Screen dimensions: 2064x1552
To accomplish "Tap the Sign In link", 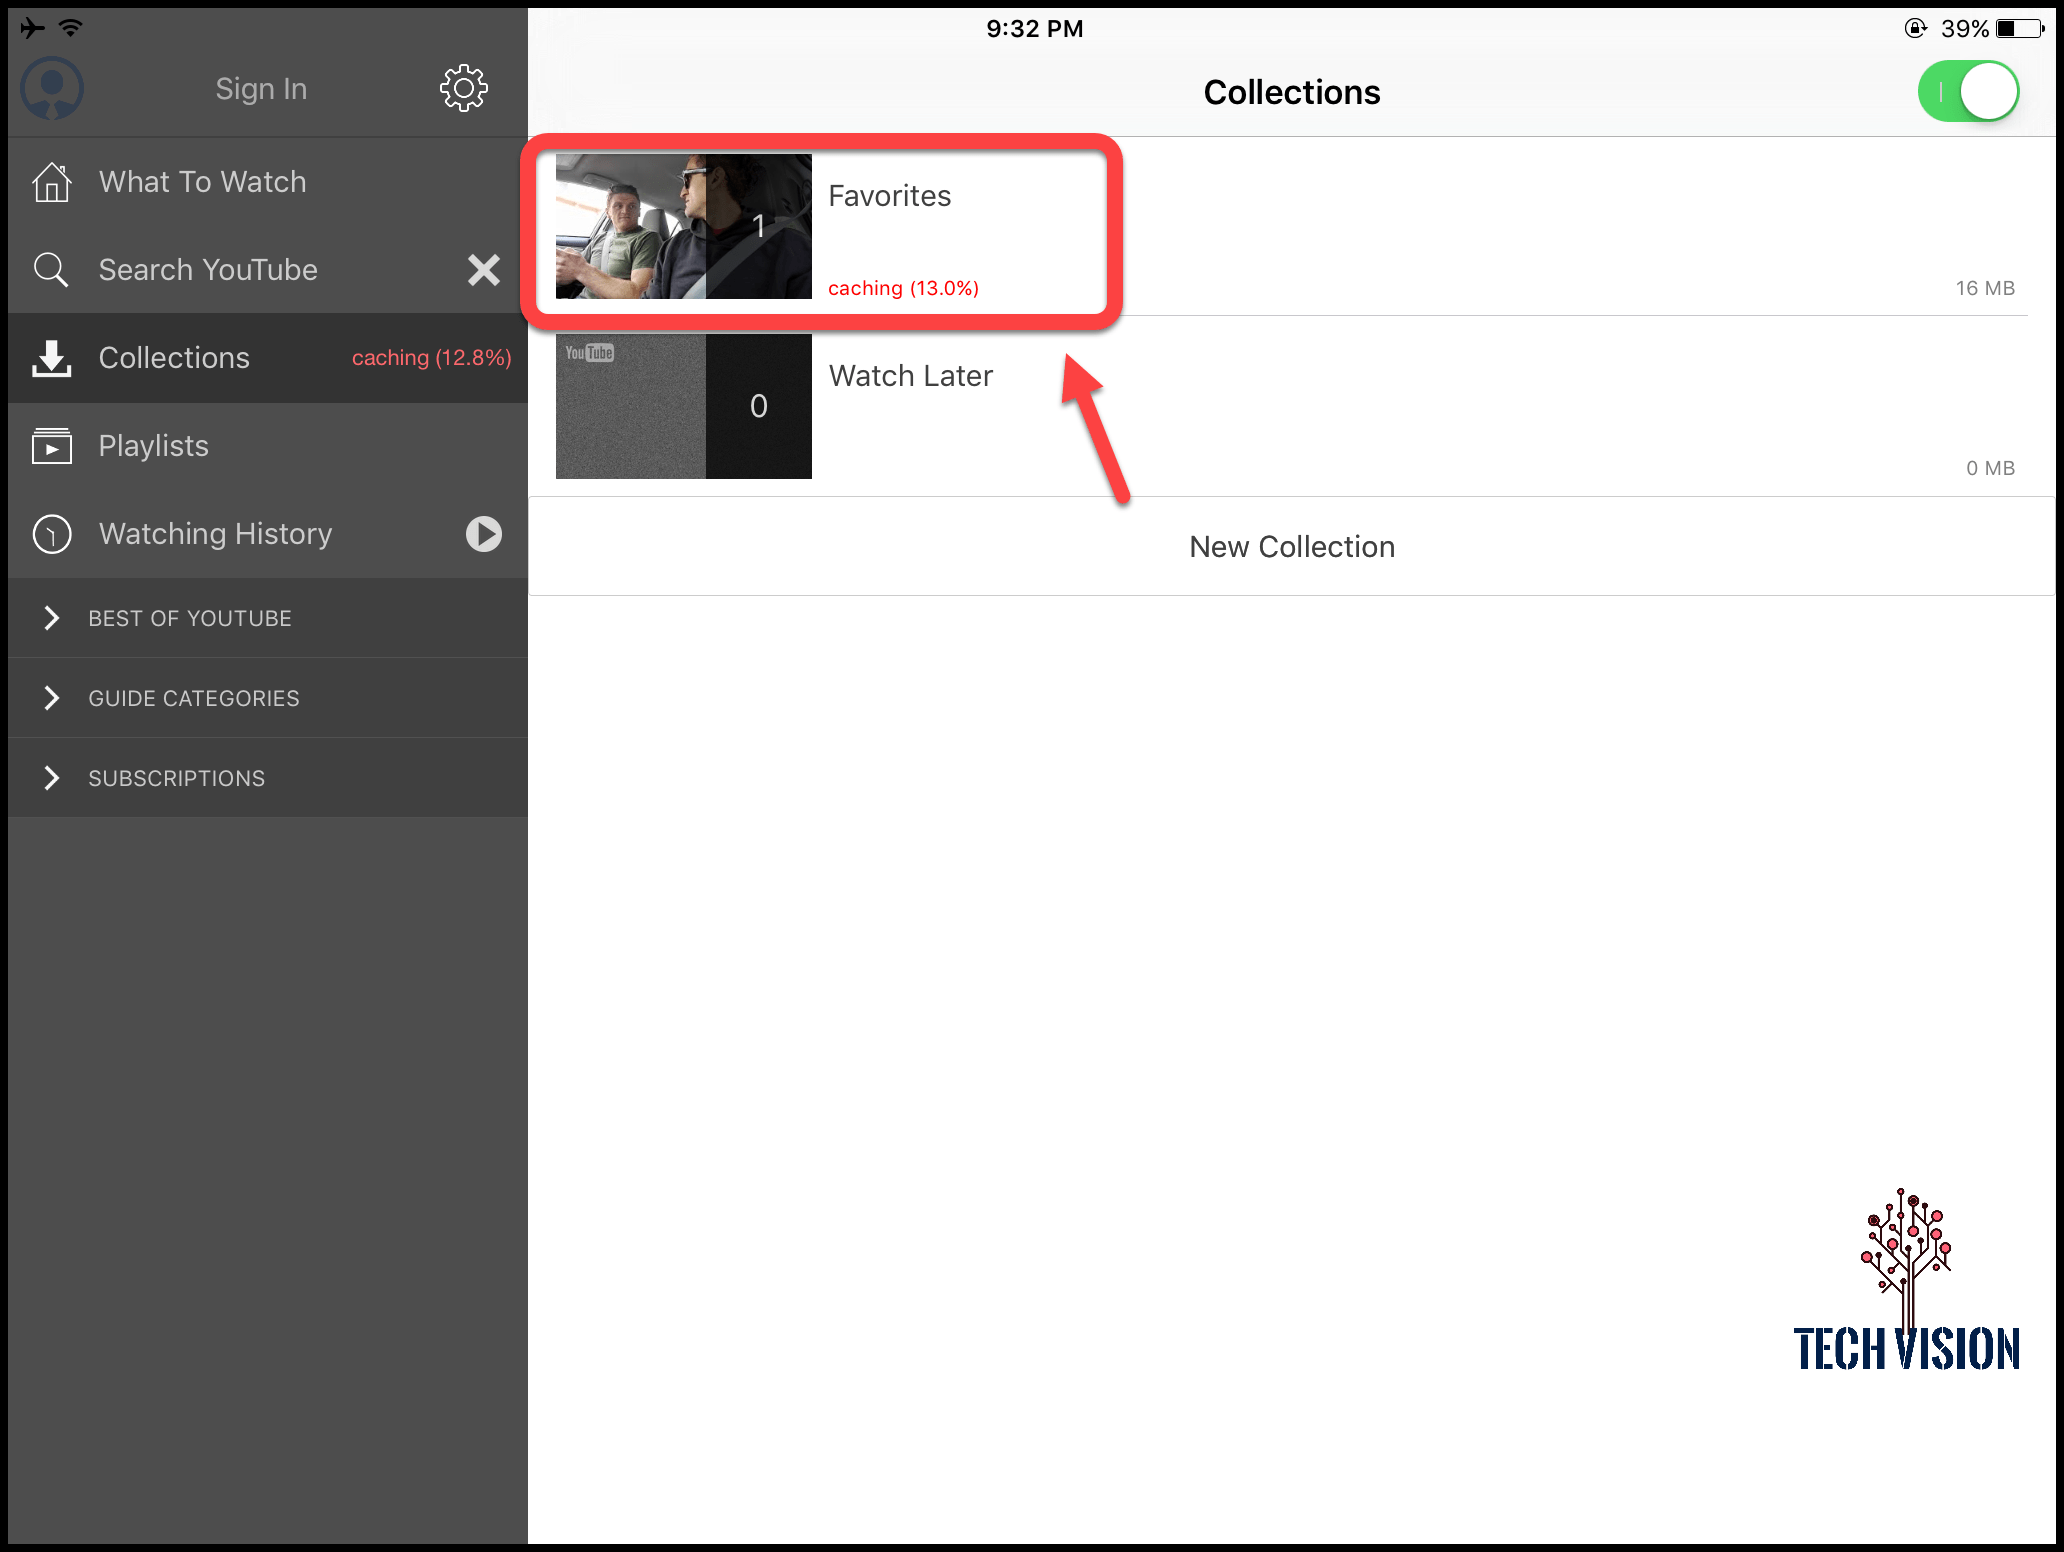I will (261, 89).
